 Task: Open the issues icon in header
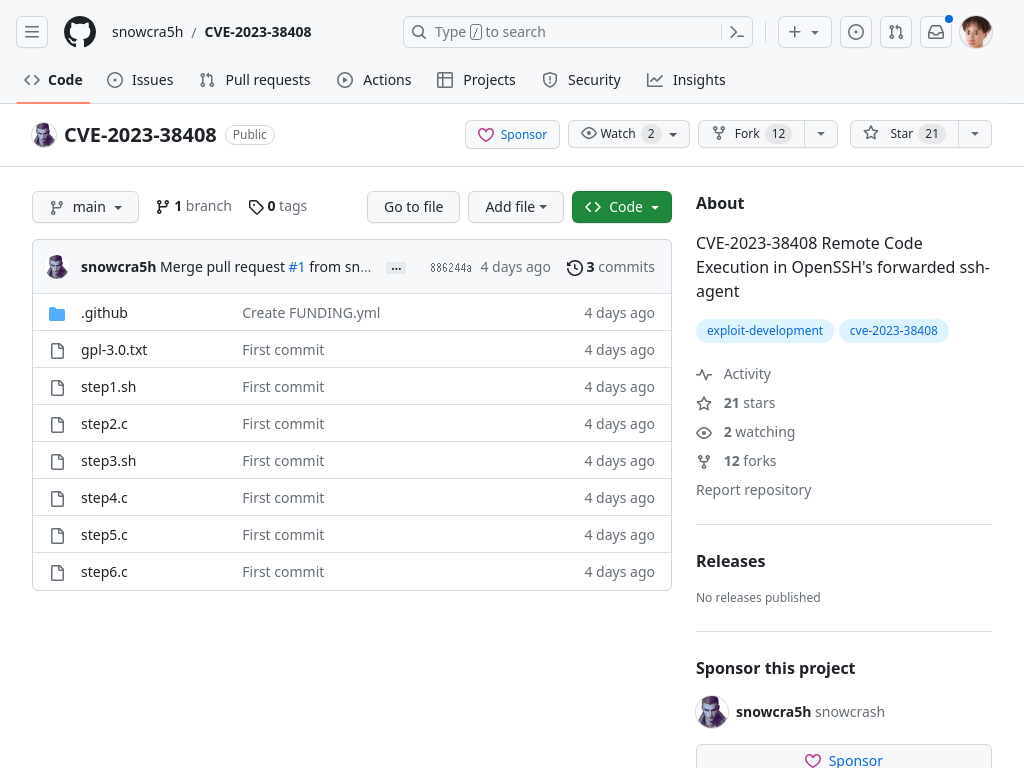pos(856,32)
